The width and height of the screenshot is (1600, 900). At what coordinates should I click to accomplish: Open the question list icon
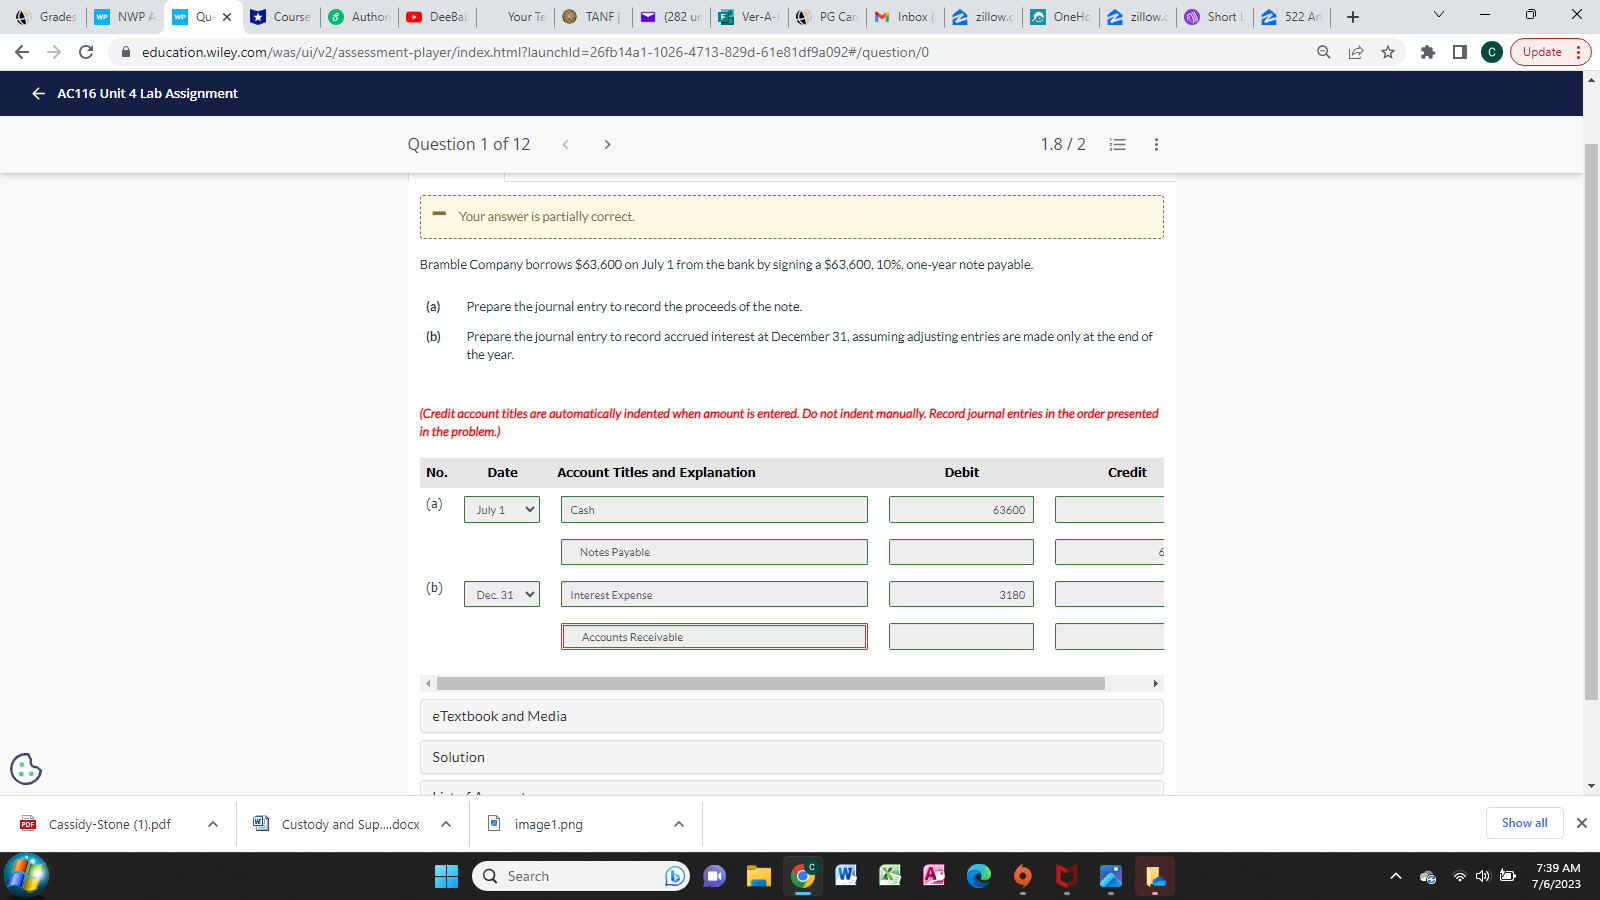click(x=1117, y=144)
